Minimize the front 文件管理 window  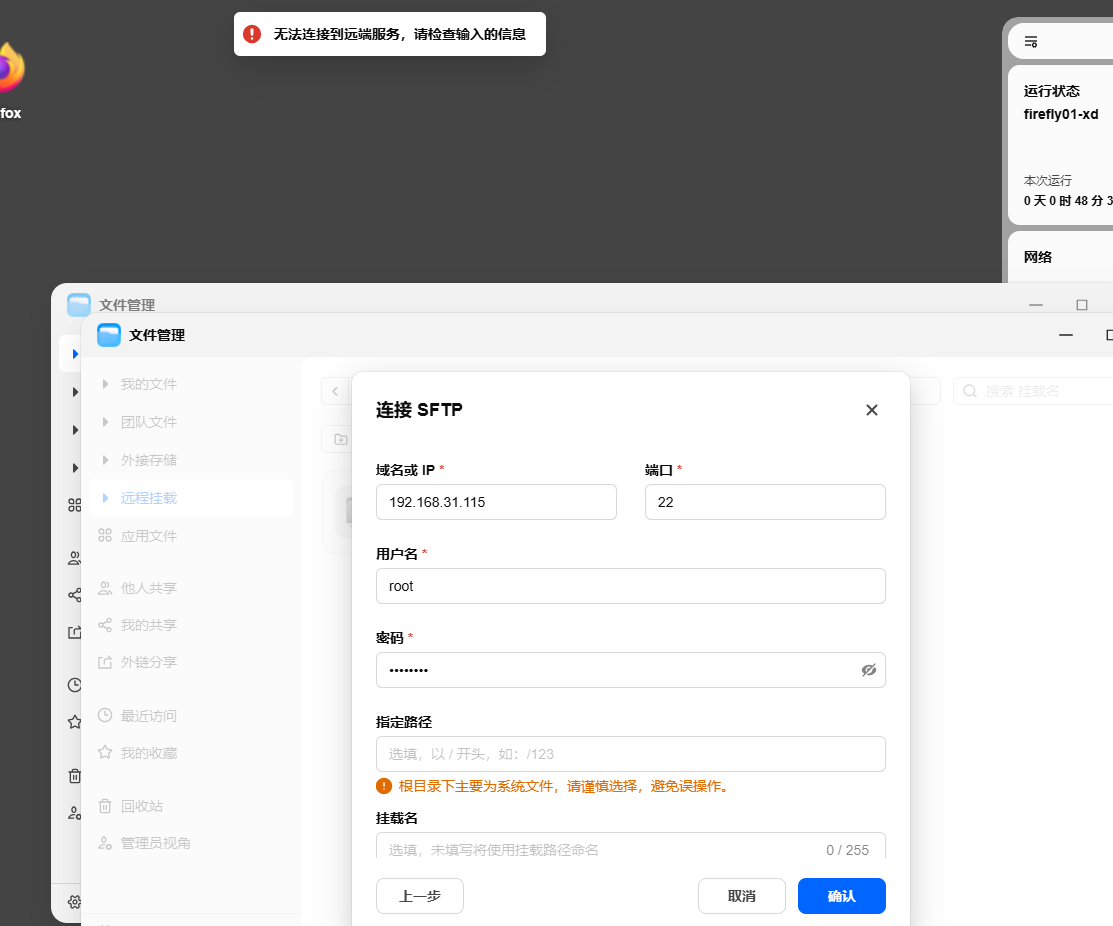pyautogui.click(x=1065, y=335)
